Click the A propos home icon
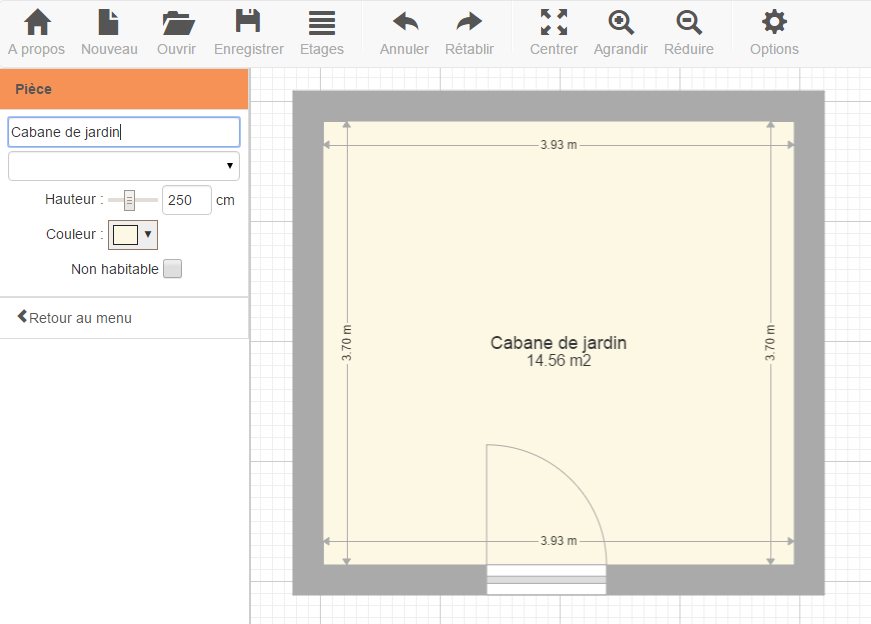Viewport: 871px width, 624px height. (38, 24)
